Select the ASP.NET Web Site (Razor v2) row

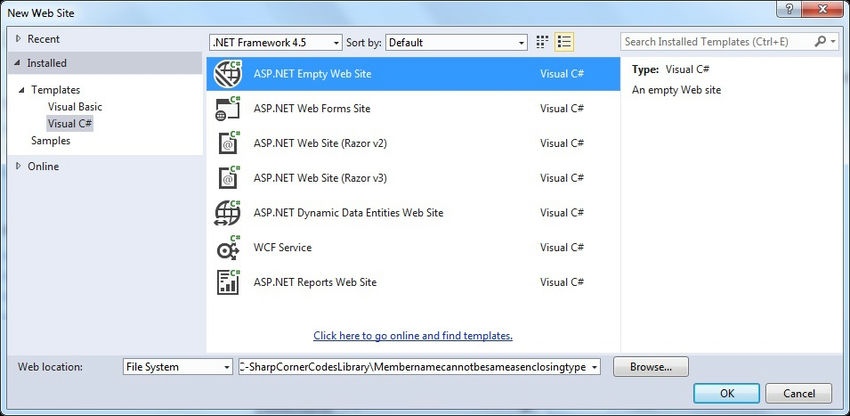413,143
